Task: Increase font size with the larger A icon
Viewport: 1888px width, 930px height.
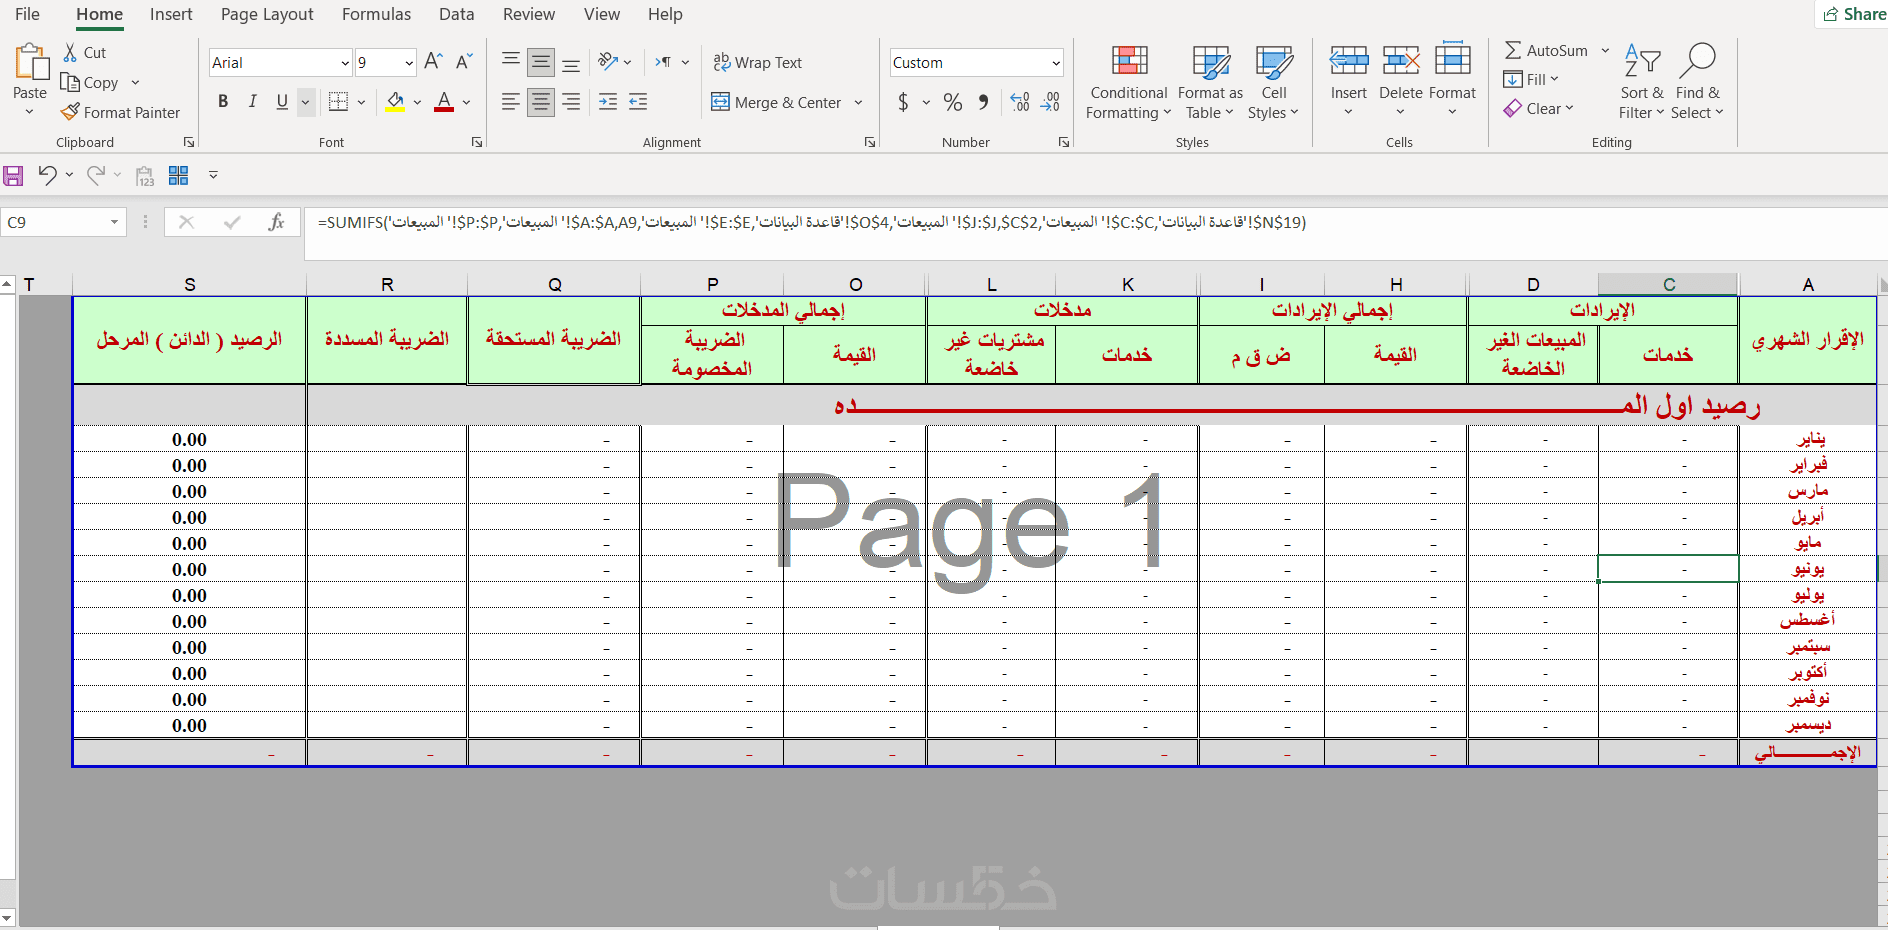Action: 433,62
